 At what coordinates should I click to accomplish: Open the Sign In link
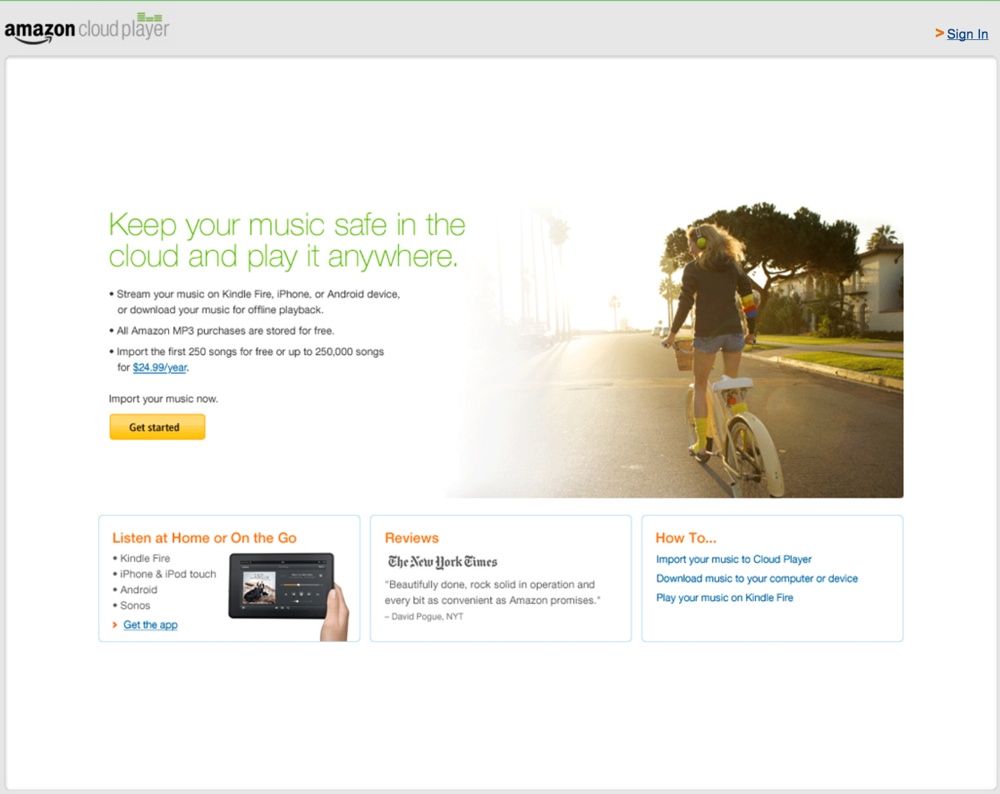coord(967,34)
